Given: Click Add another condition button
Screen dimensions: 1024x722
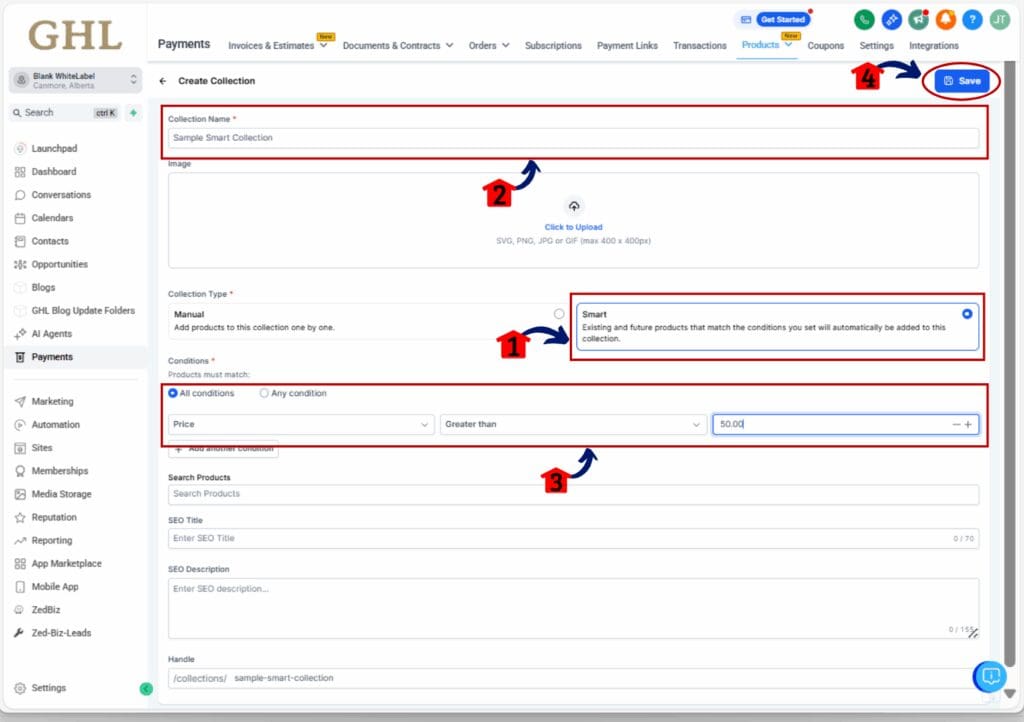Looking at the screenshot, I should tap(223, 449).
